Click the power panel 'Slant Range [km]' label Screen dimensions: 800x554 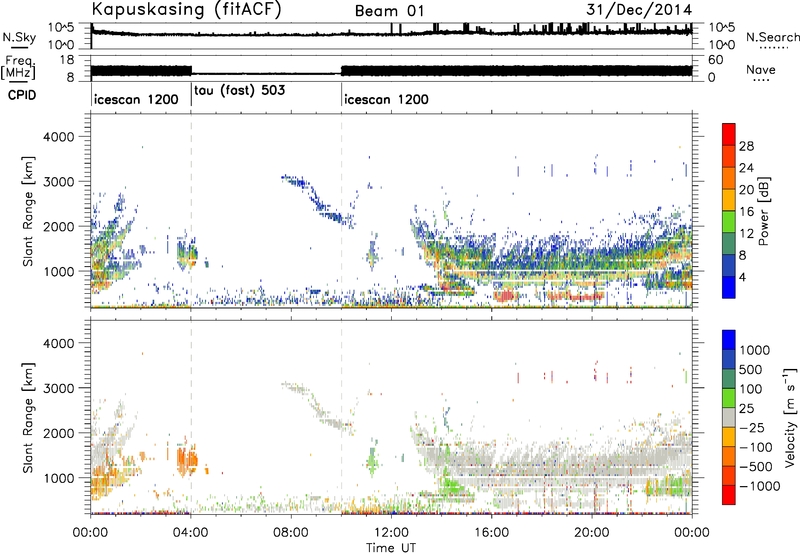pos(28,211)
